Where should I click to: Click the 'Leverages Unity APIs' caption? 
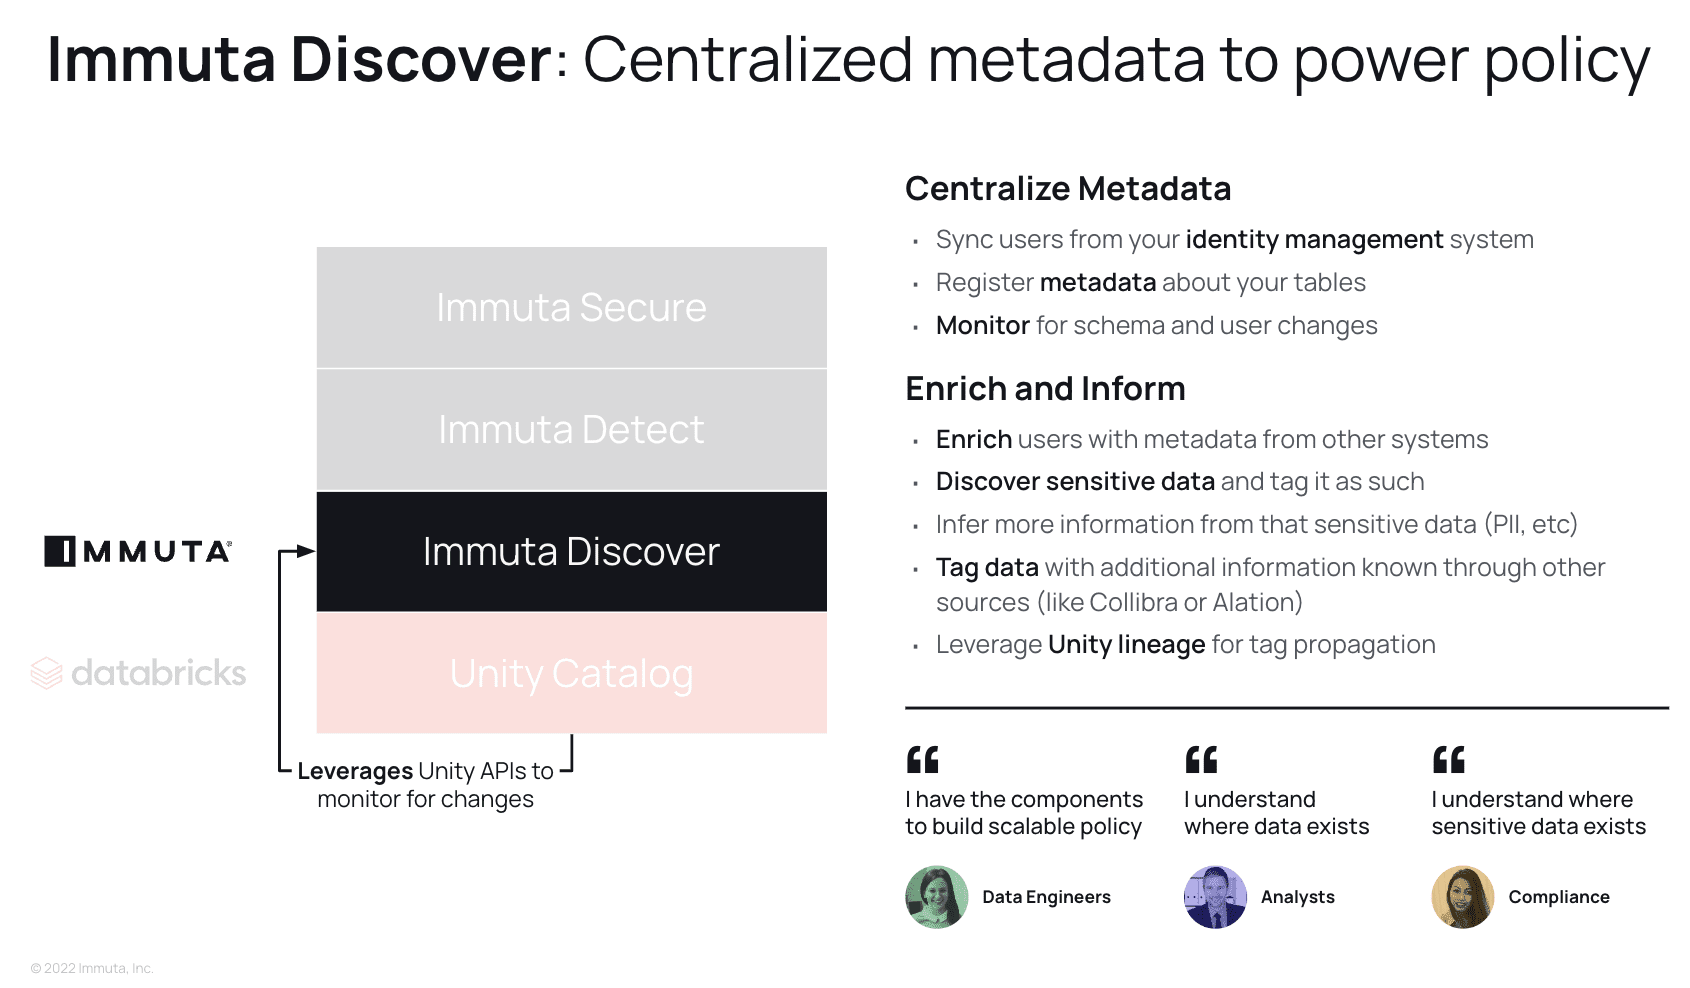point(425,785)
